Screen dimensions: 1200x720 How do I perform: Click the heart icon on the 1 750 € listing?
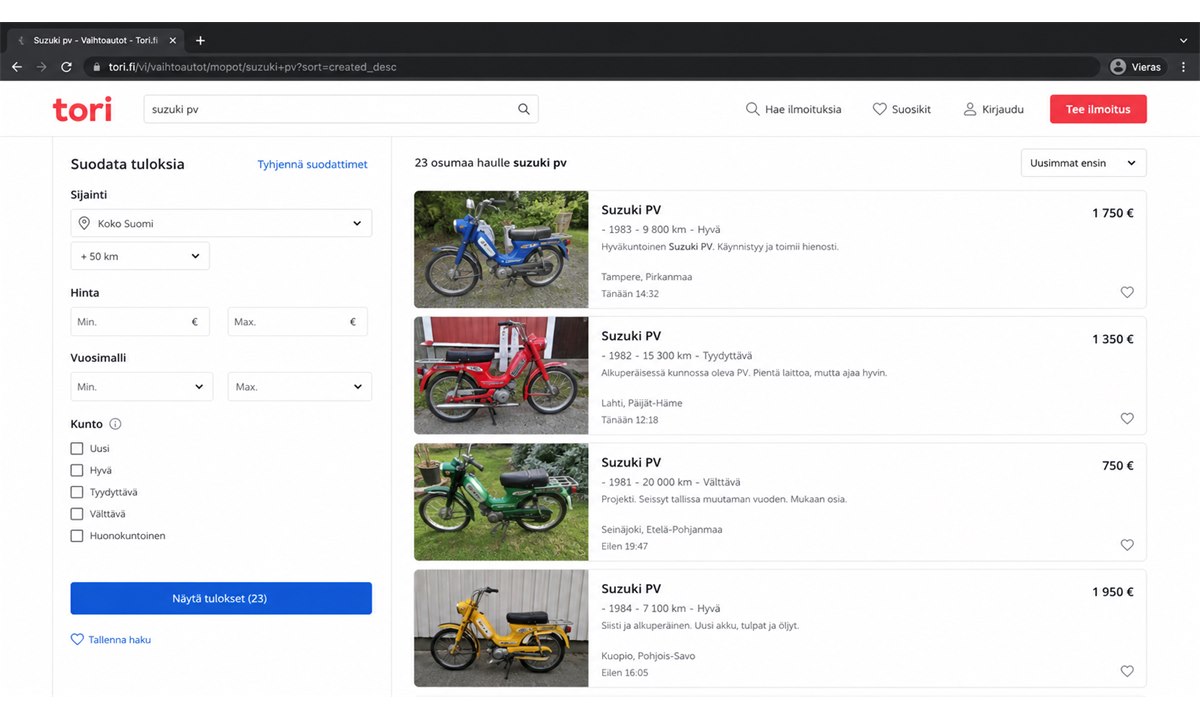coord(1127,293)
